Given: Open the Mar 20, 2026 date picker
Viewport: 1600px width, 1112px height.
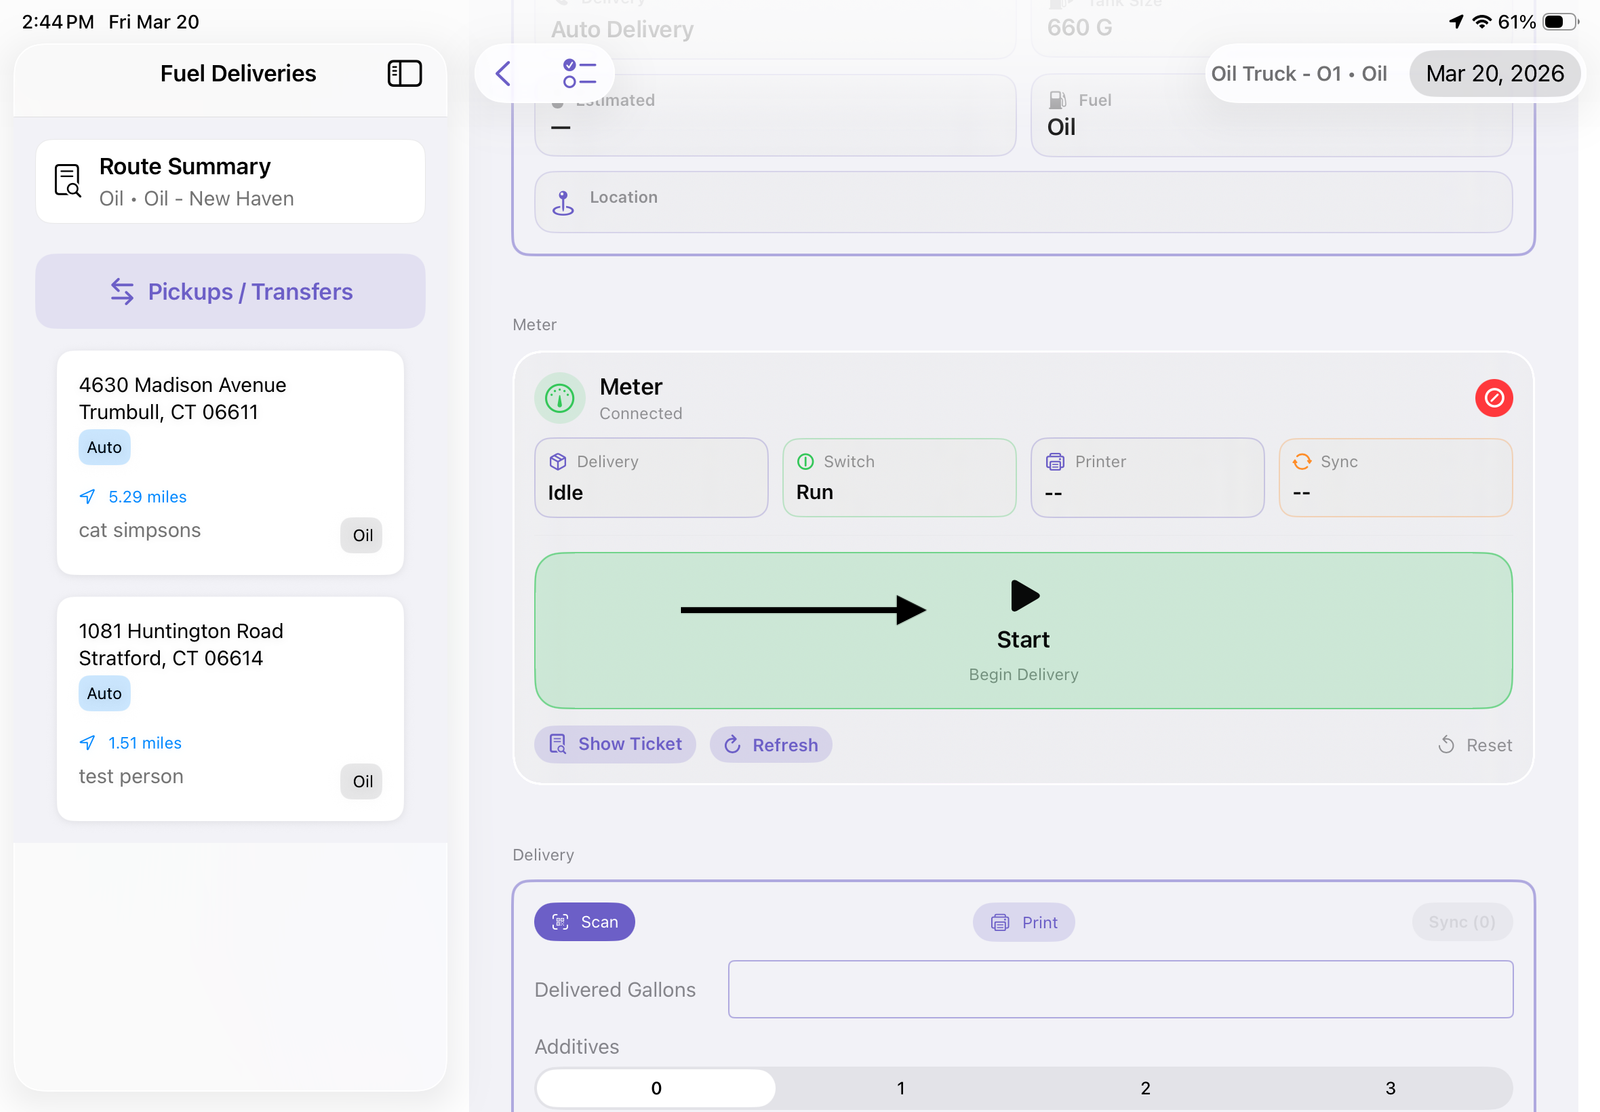Looking at the screenshot, I should [1494, 74].
